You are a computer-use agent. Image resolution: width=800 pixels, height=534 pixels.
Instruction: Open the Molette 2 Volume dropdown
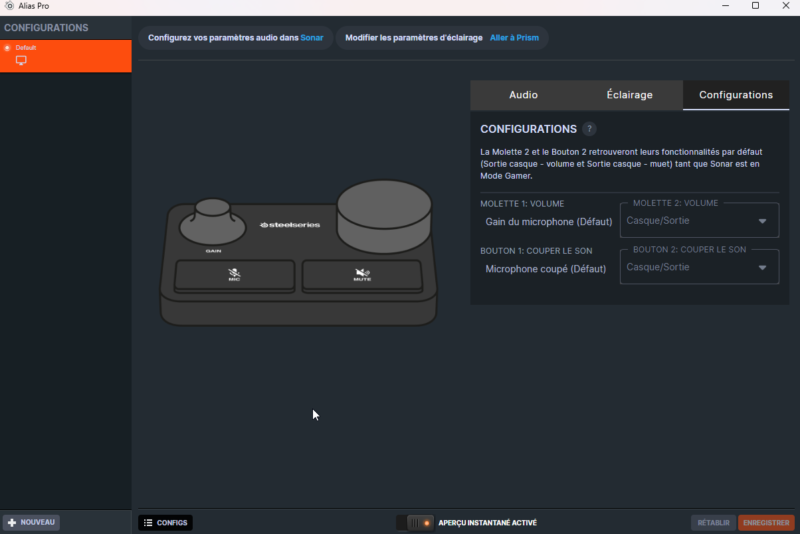tap(698, 221)
